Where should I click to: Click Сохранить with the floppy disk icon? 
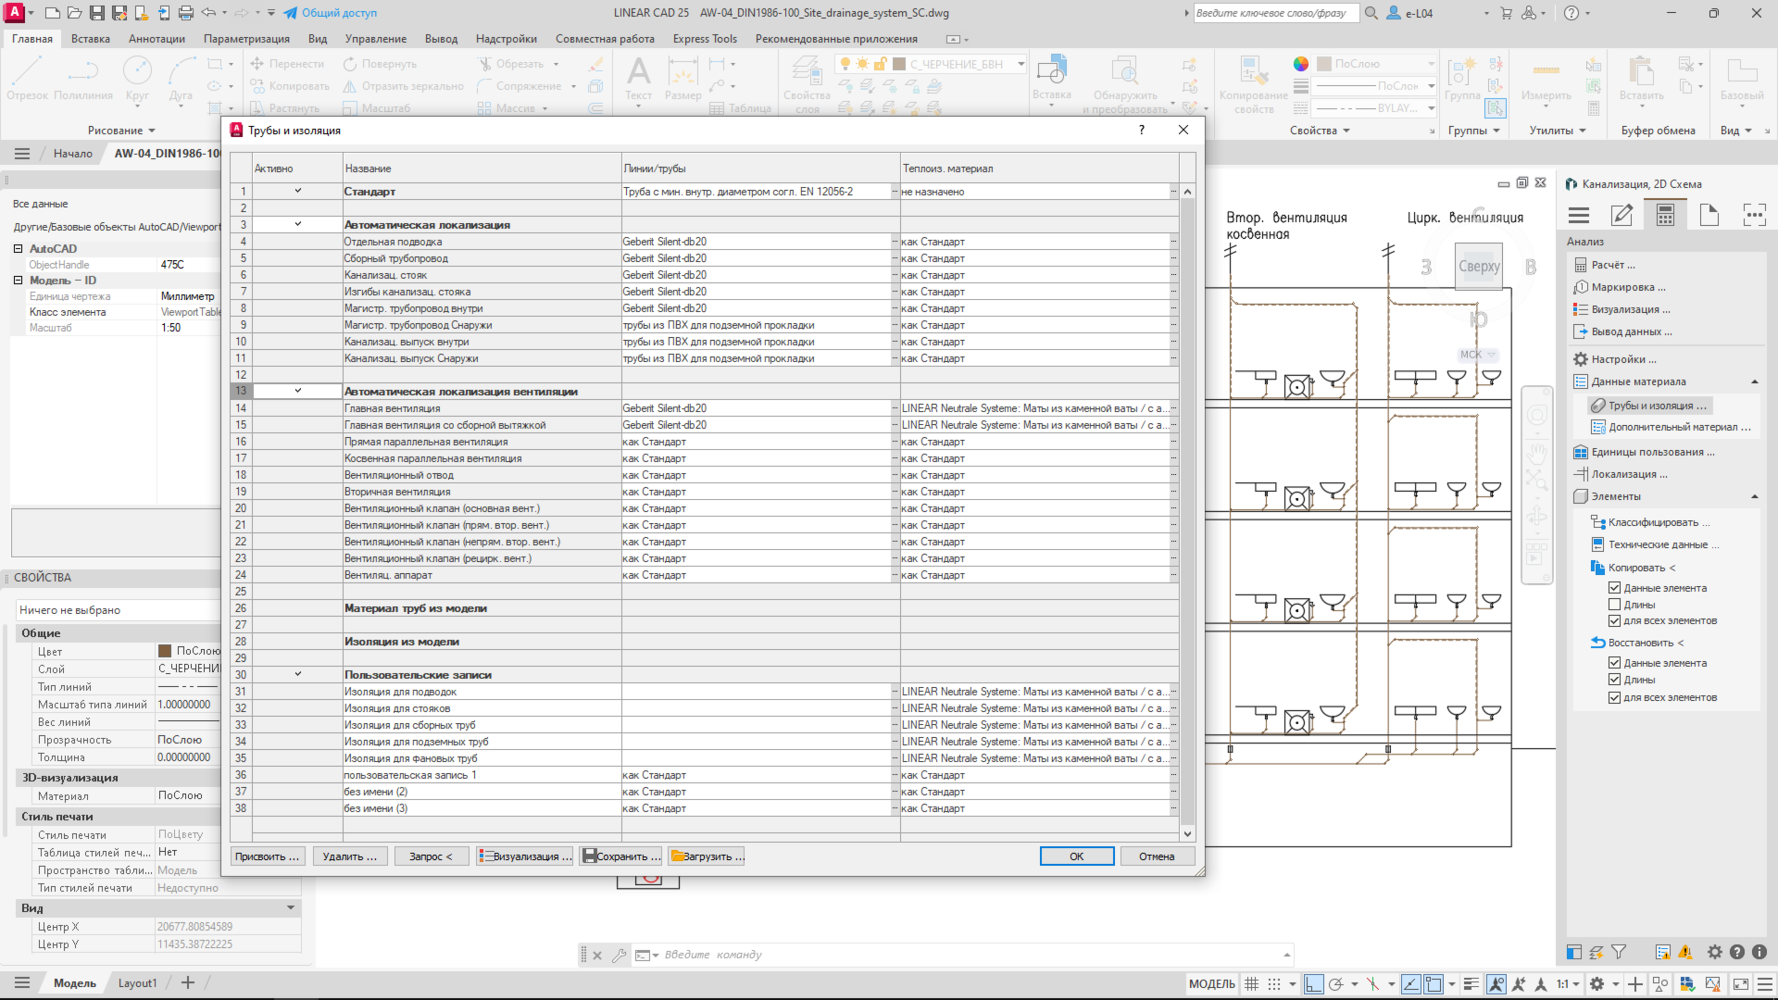621,856
